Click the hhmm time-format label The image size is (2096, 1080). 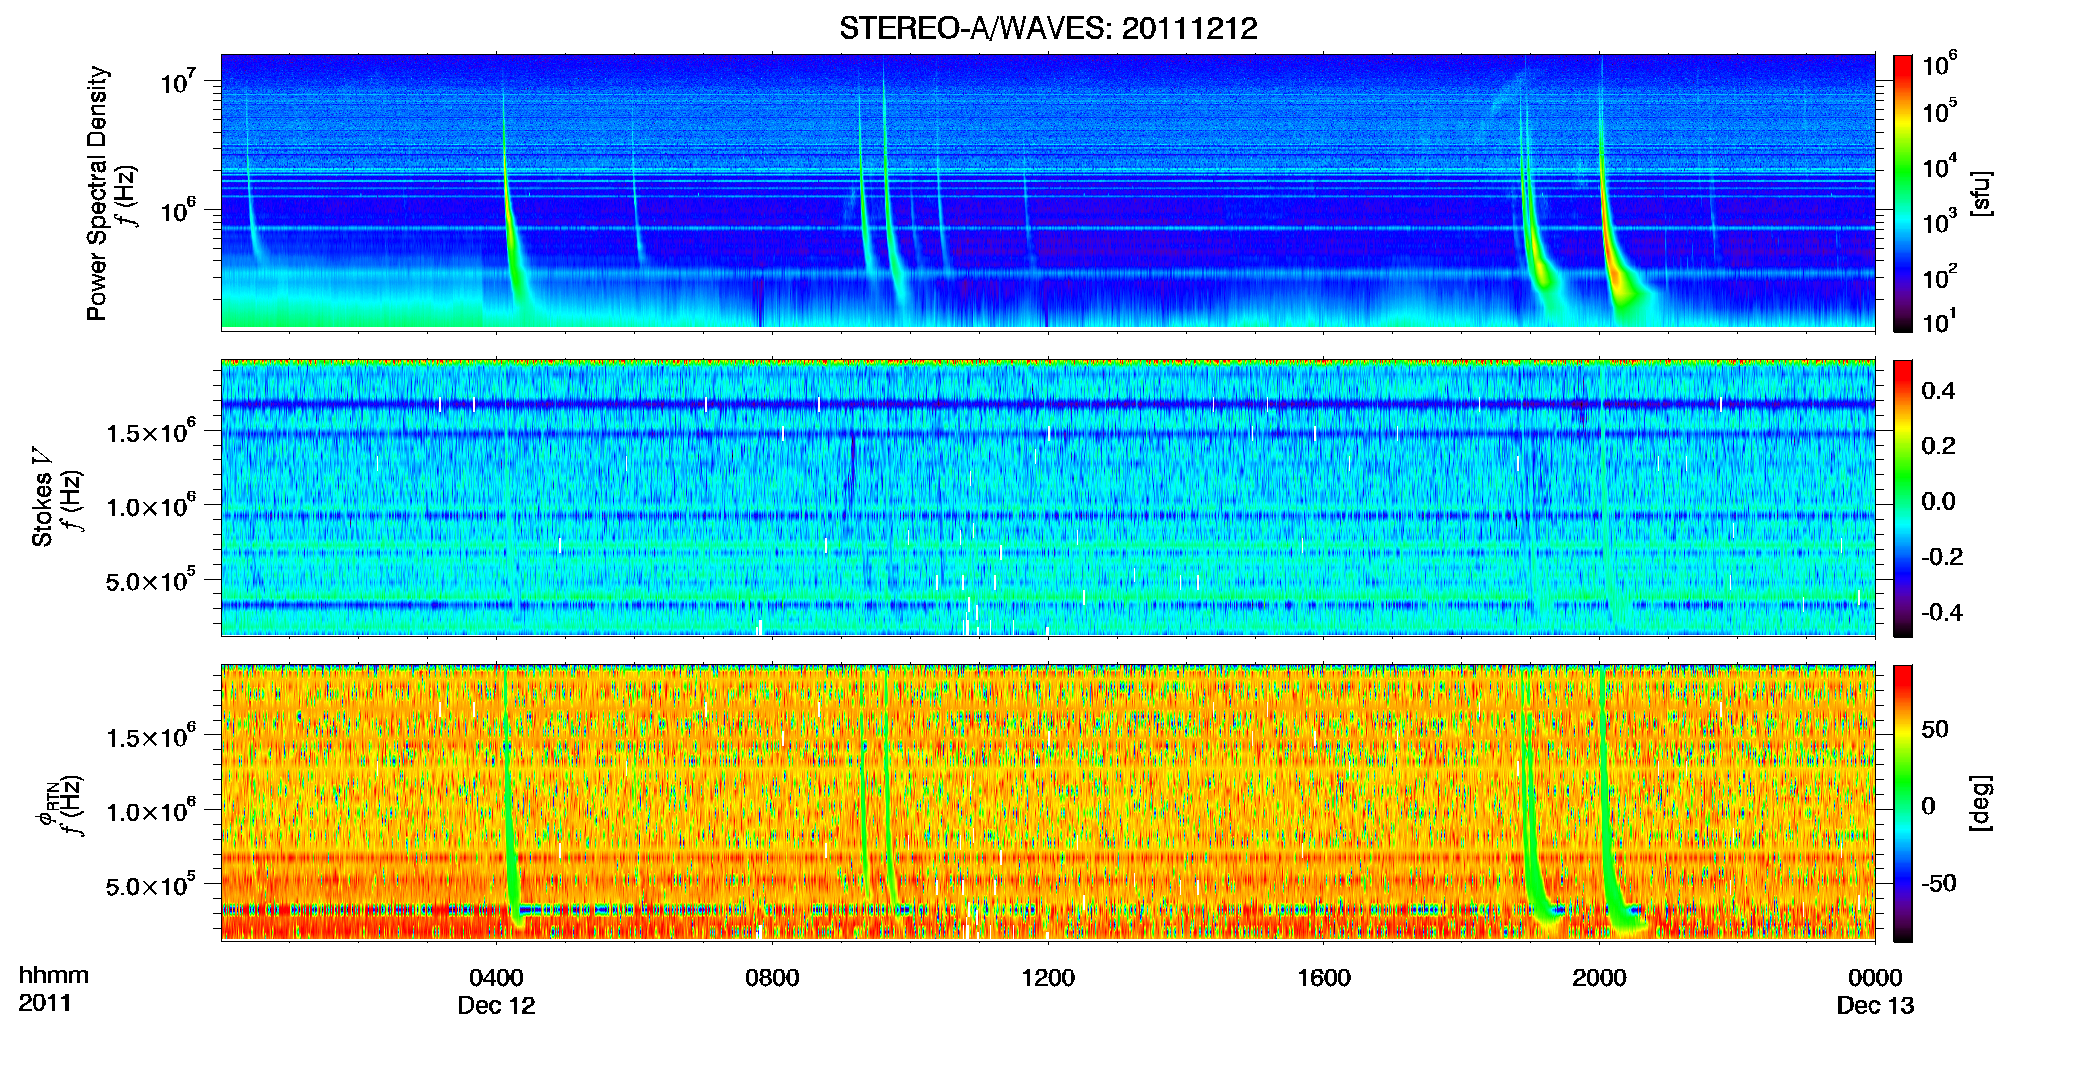pos(54,975)
